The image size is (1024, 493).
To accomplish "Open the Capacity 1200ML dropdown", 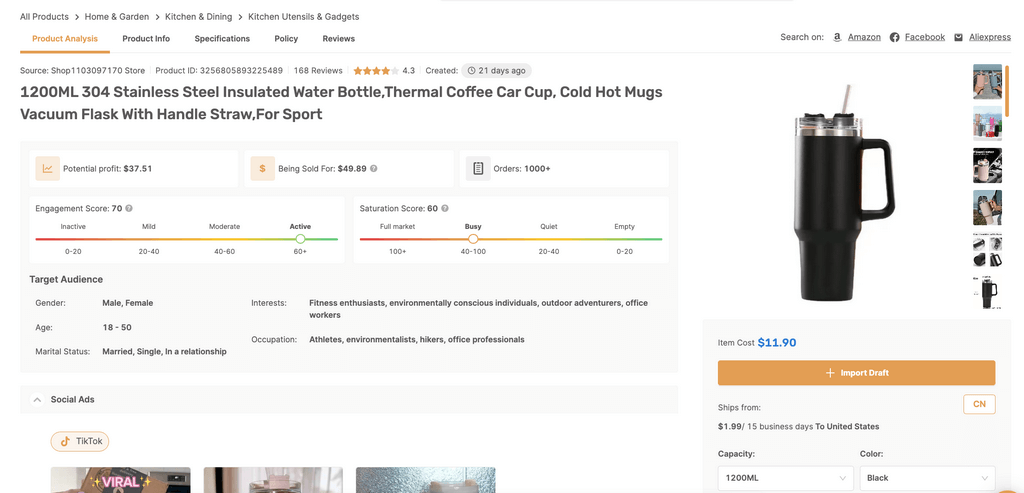I will pyautogui.click(x=785, y=478).
